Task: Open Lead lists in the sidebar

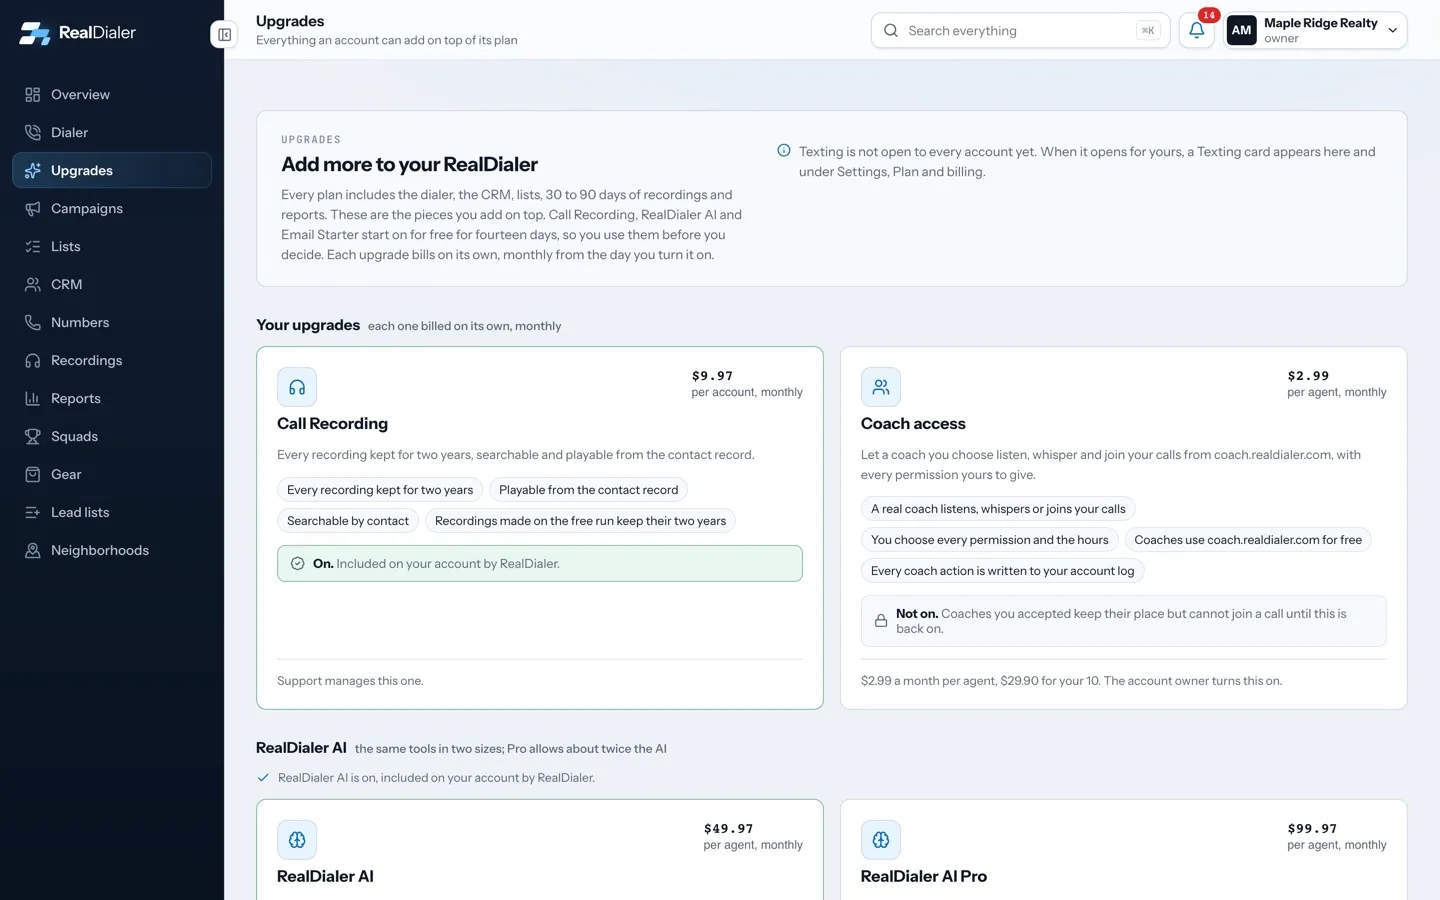Action: [112, 513]
